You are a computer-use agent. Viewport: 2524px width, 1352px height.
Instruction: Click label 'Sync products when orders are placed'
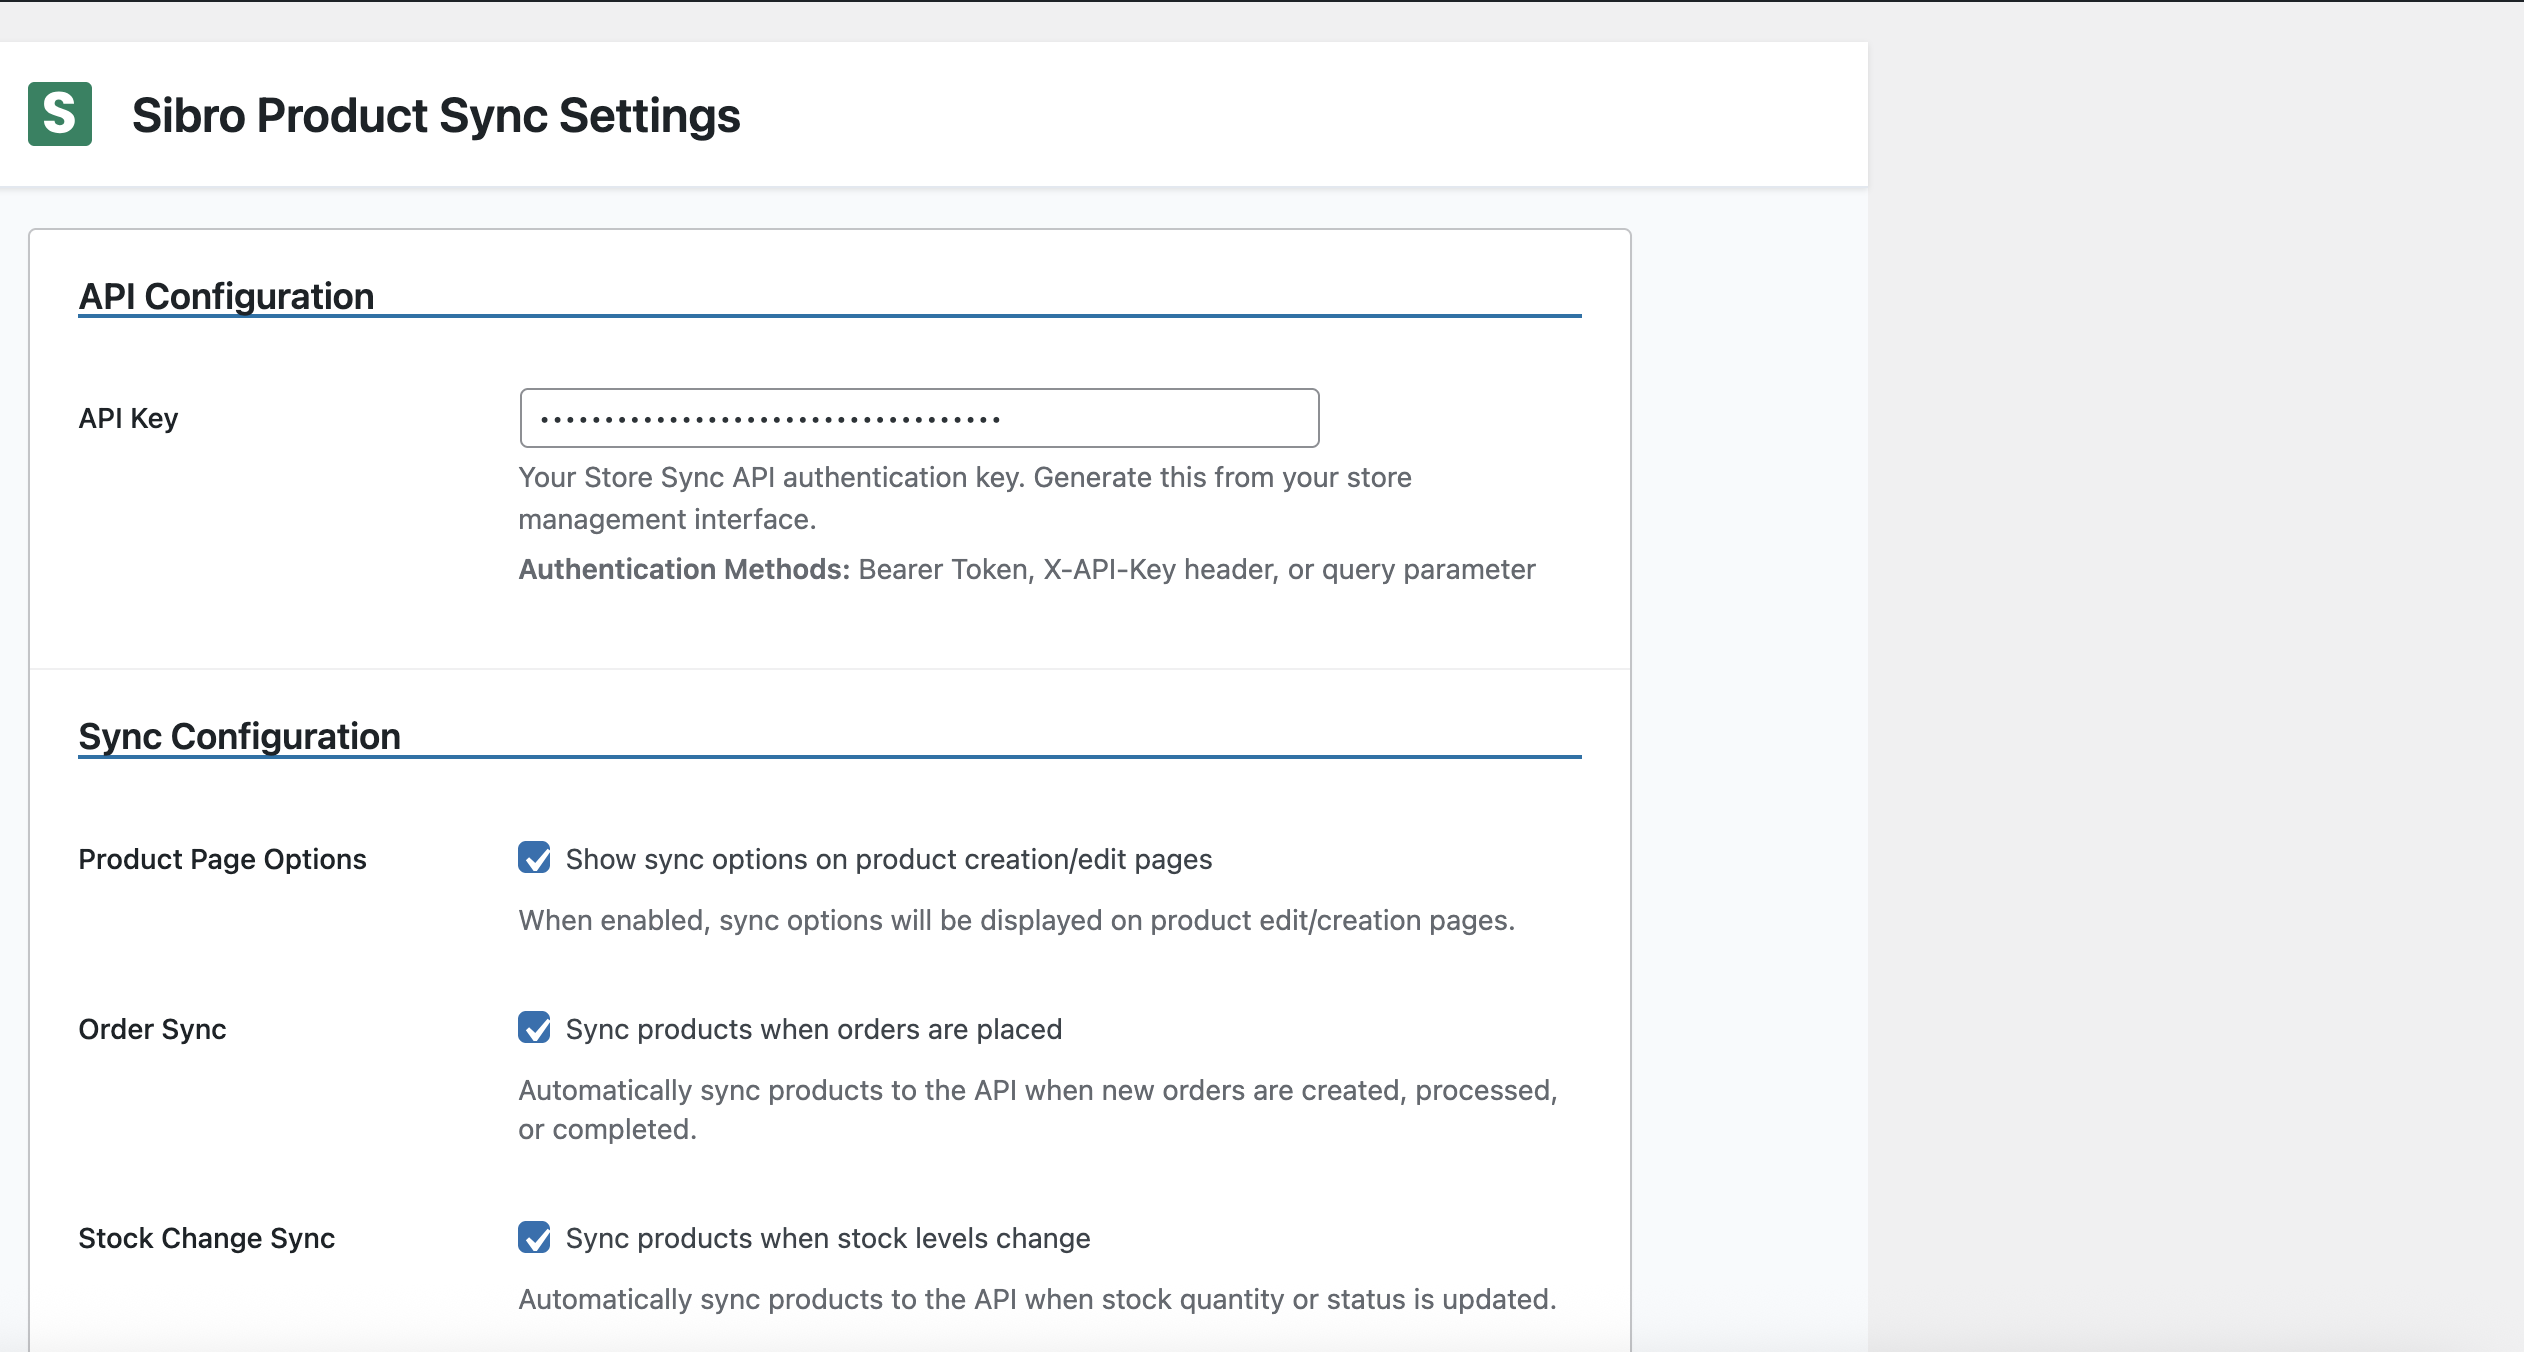(813, 1029)
